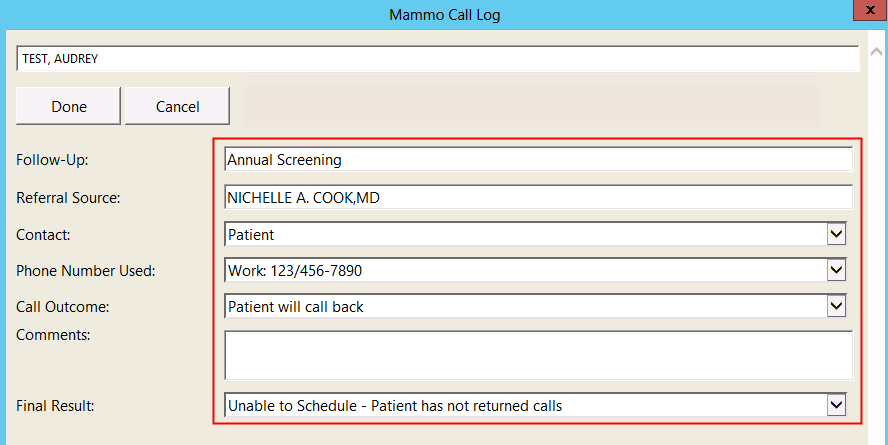Click the Mammo Call Log title bar
This screenshot has height=445, width=888.
[443, 14]
